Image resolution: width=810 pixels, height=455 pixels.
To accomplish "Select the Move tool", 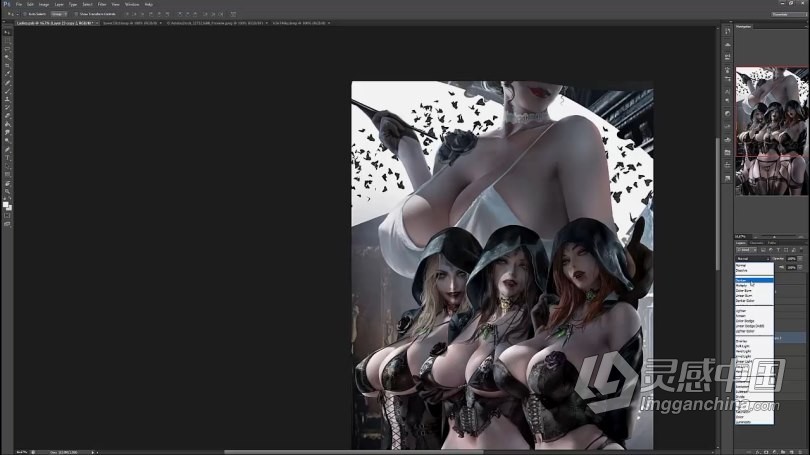I will click(7, 32).
